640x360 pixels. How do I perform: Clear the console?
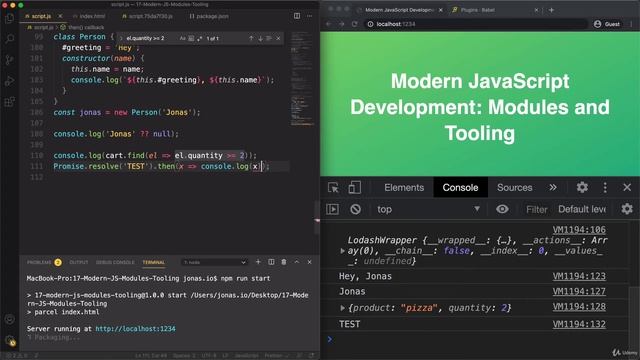pos(356,209)
